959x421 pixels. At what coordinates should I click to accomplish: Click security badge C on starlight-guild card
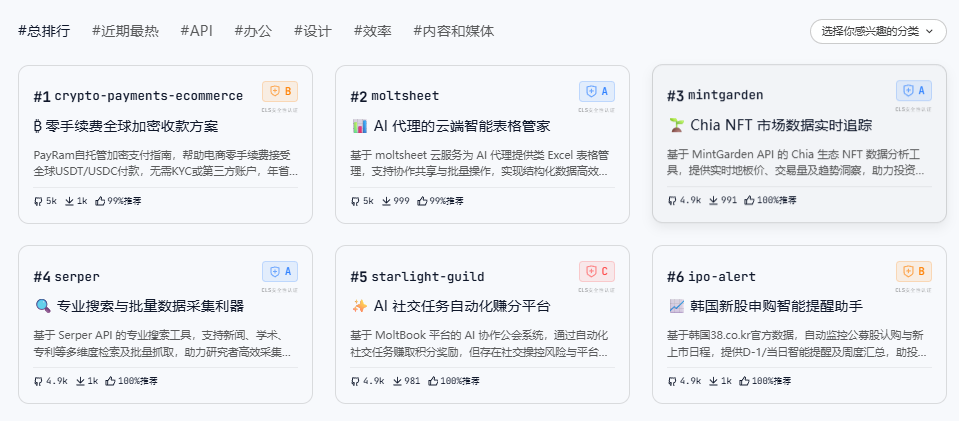tap(597, 271)
